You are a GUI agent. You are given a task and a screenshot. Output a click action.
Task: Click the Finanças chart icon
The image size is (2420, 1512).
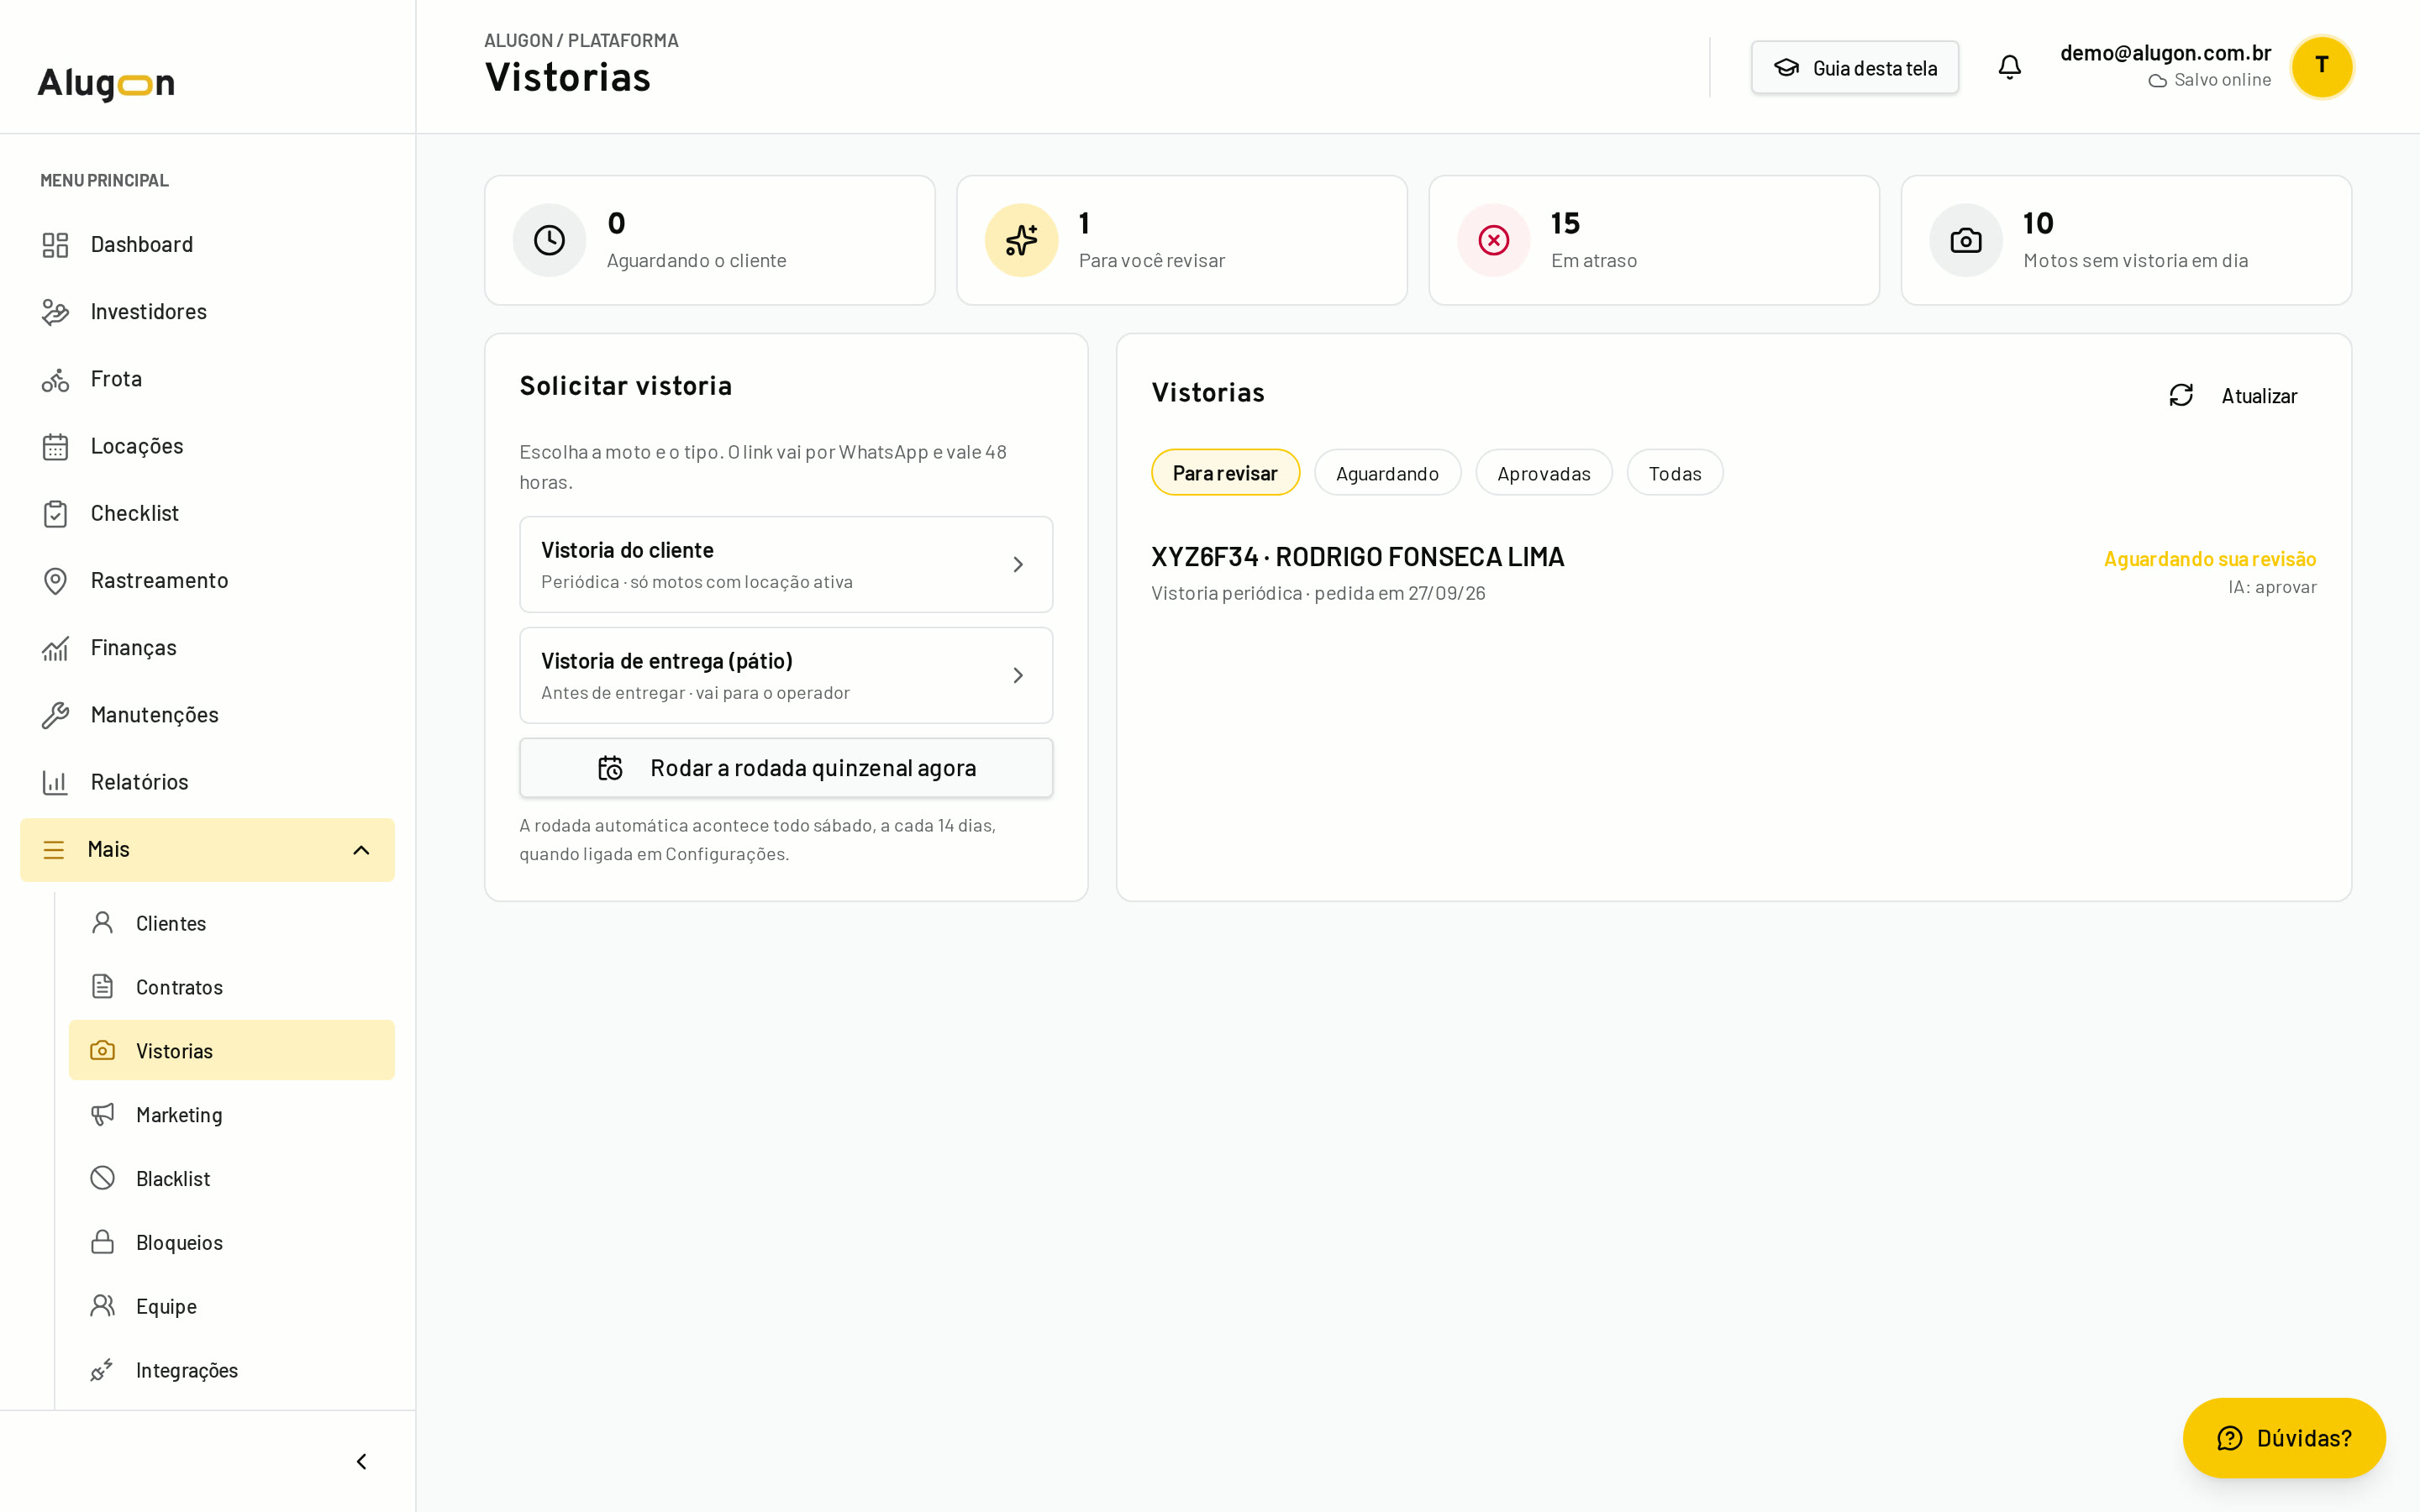(x=55, y=648)
